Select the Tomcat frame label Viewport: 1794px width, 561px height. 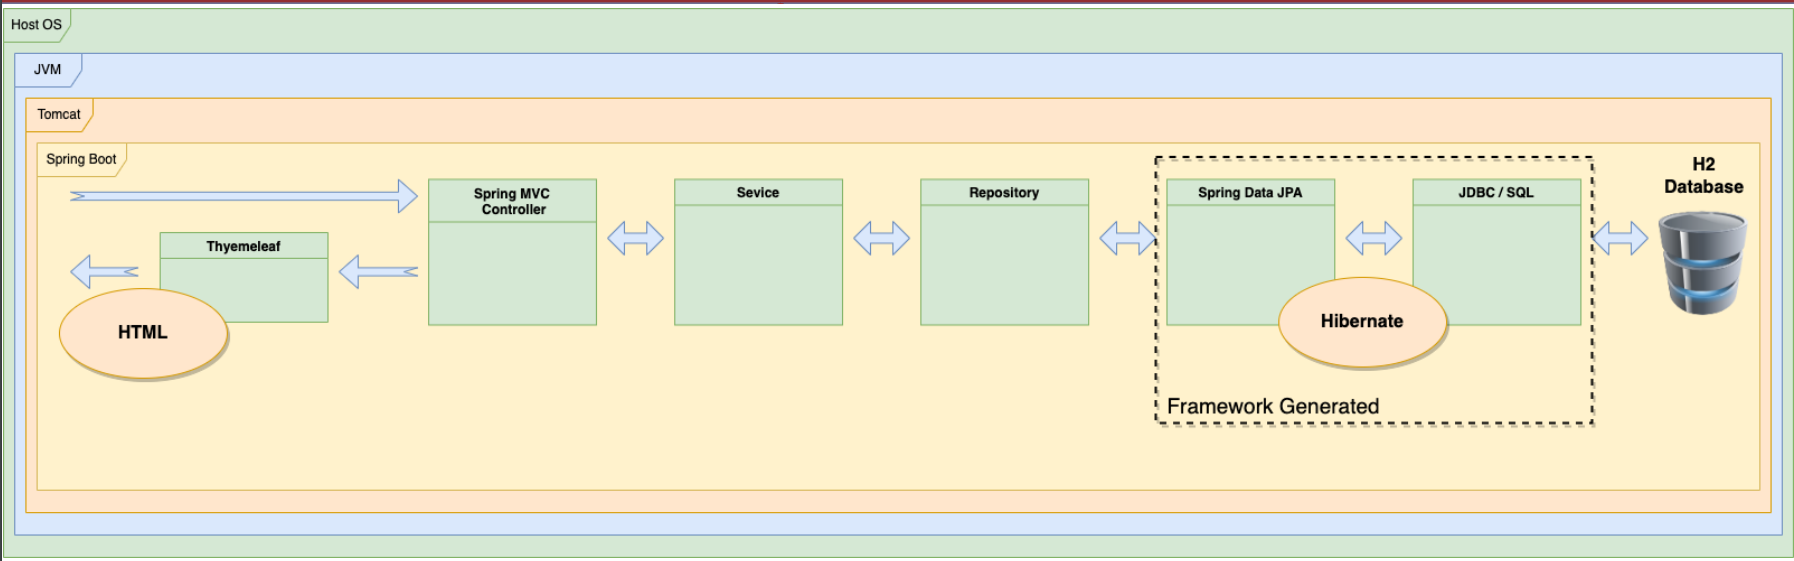click(59, 114)
